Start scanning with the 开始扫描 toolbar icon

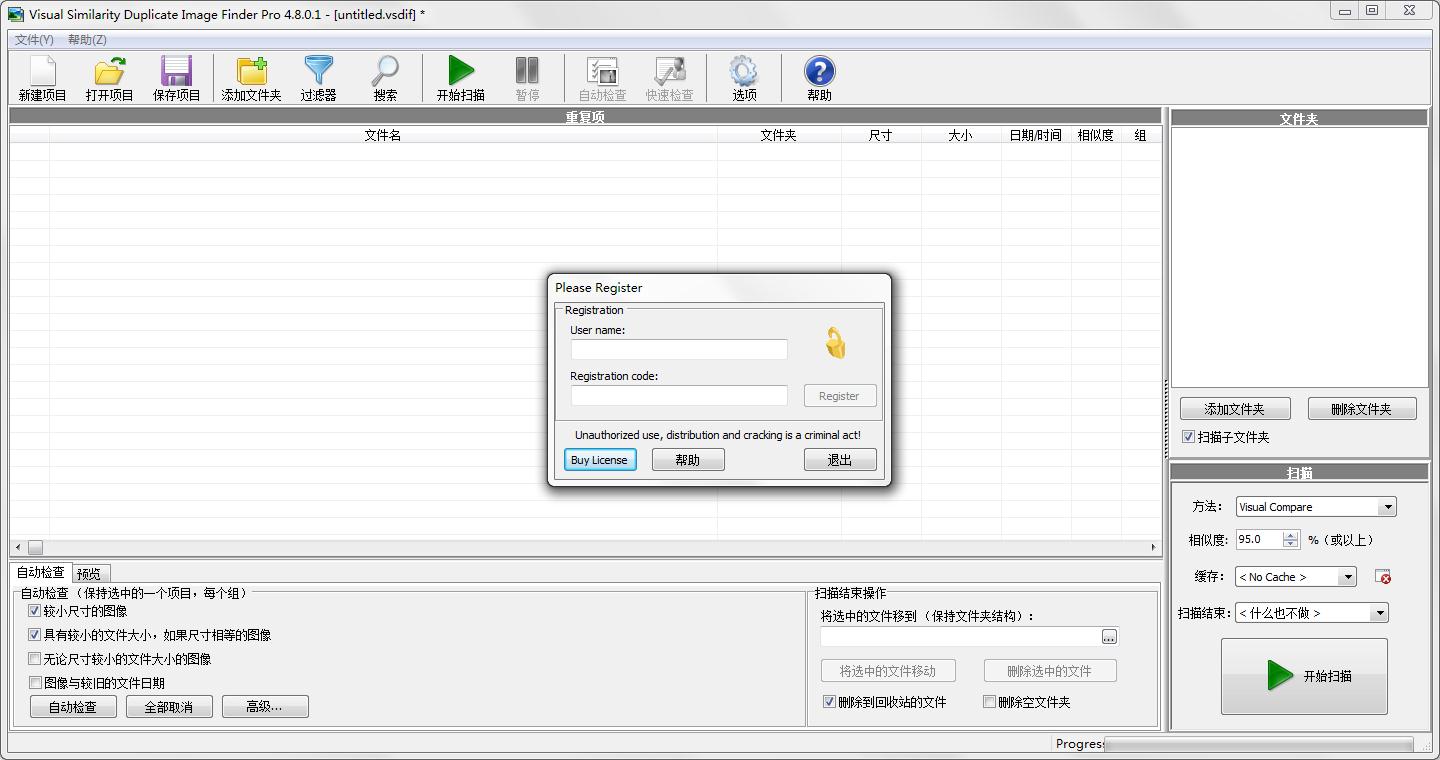coord(460,78)
